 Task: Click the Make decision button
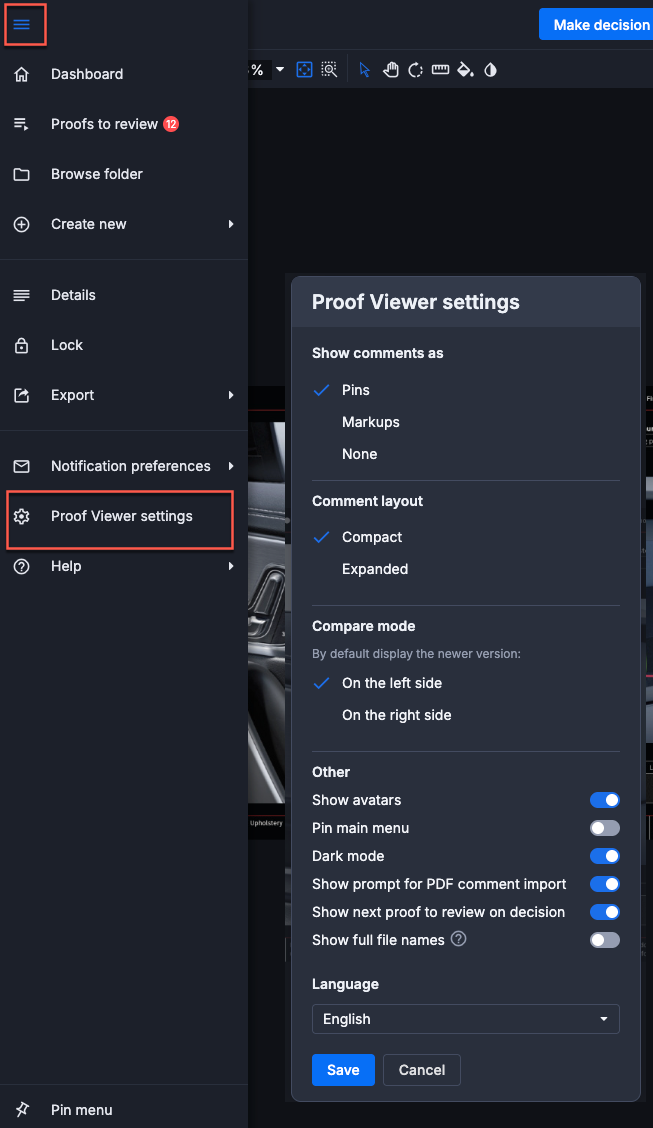click(601, 24)
